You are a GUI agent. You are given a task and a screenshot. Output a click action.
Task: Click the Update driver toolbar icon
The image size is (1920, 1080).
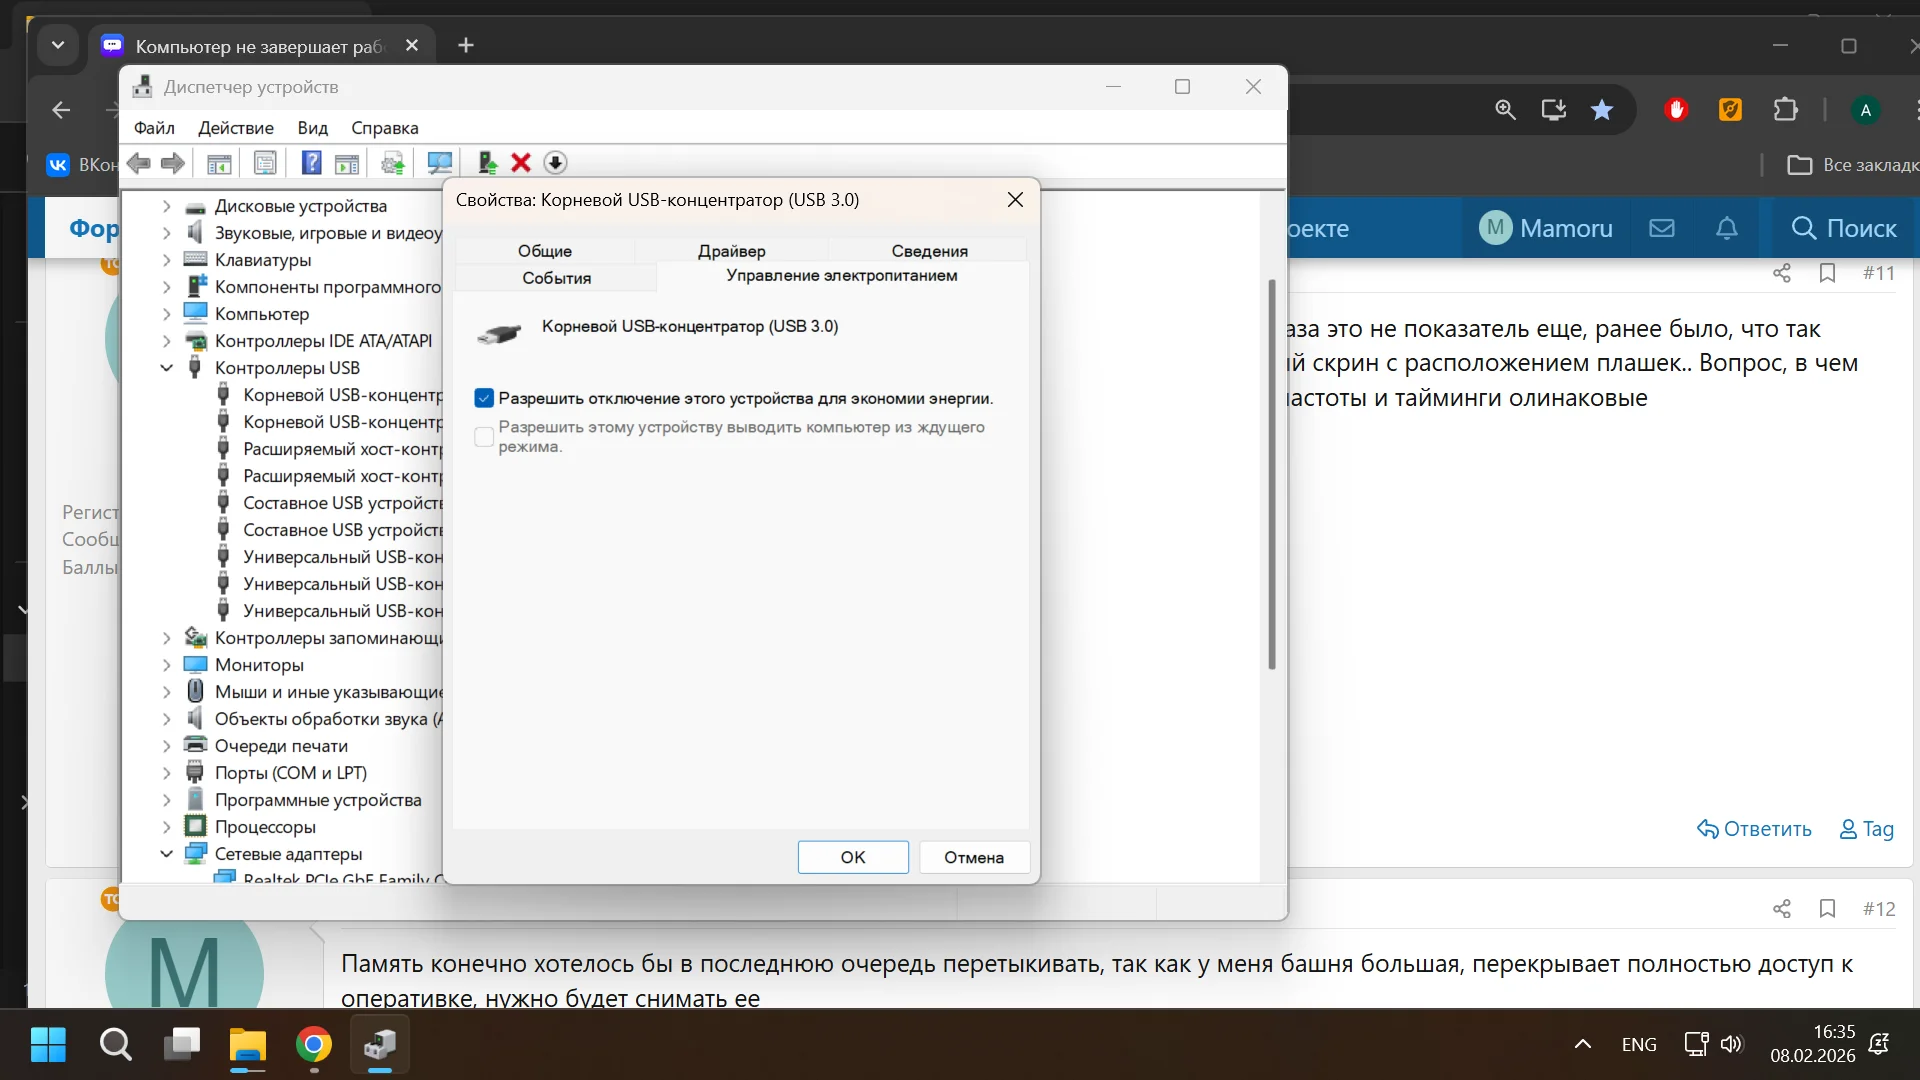coord(487,163)
